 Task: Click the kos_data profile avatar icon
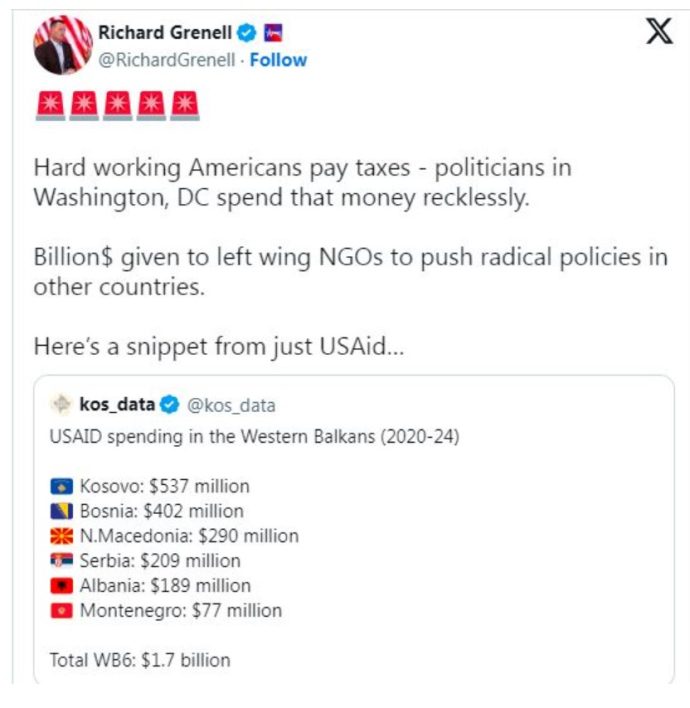[x=62, y=405]
